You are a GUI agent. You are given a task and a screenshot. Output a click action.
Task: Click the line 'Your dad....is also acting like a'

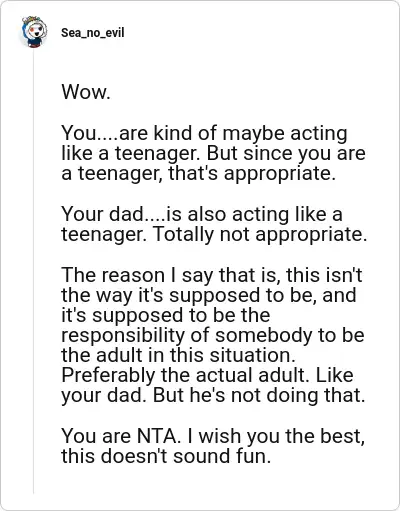(x=202, y=214)
